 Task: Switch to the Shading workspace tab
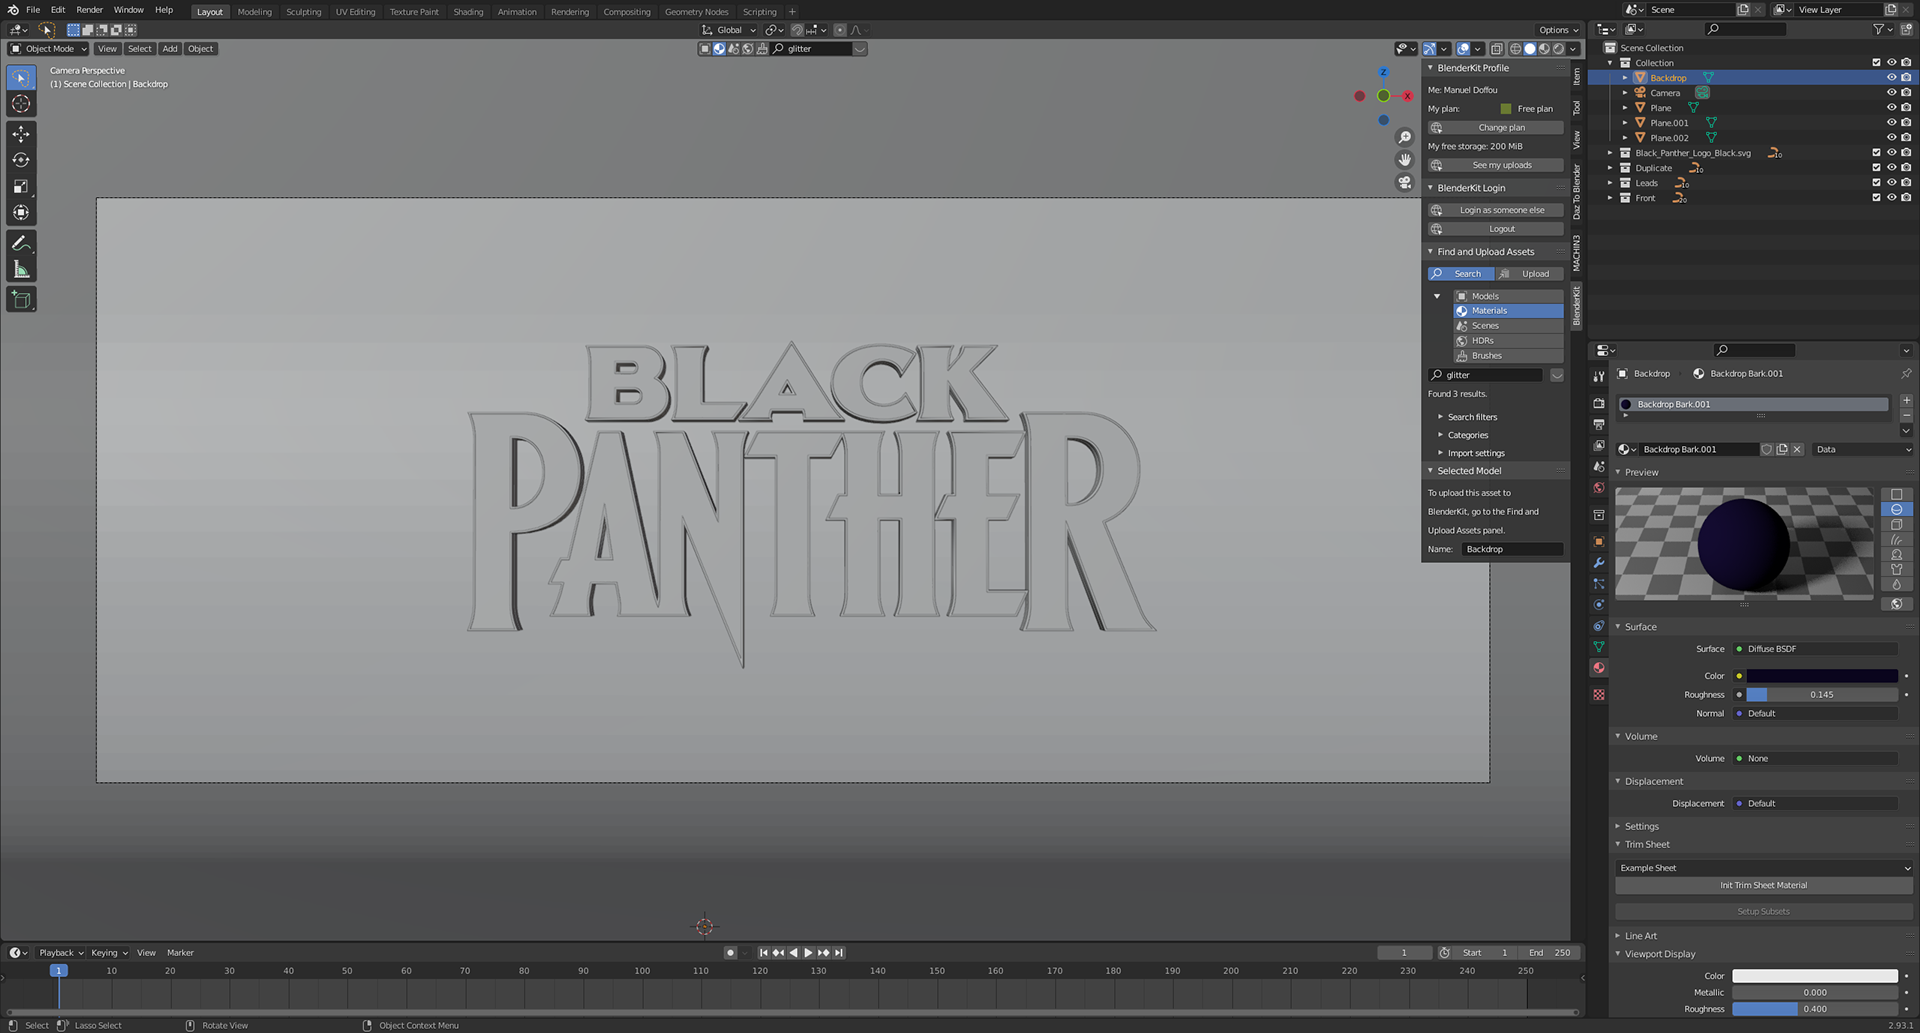(468, 12)
